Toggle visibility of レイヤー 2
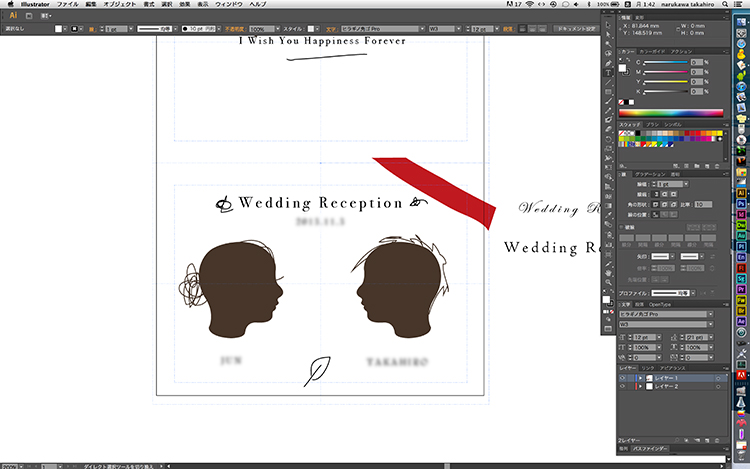Image resolution: width=750 pixels, height=469 pixels. [620, 387]
